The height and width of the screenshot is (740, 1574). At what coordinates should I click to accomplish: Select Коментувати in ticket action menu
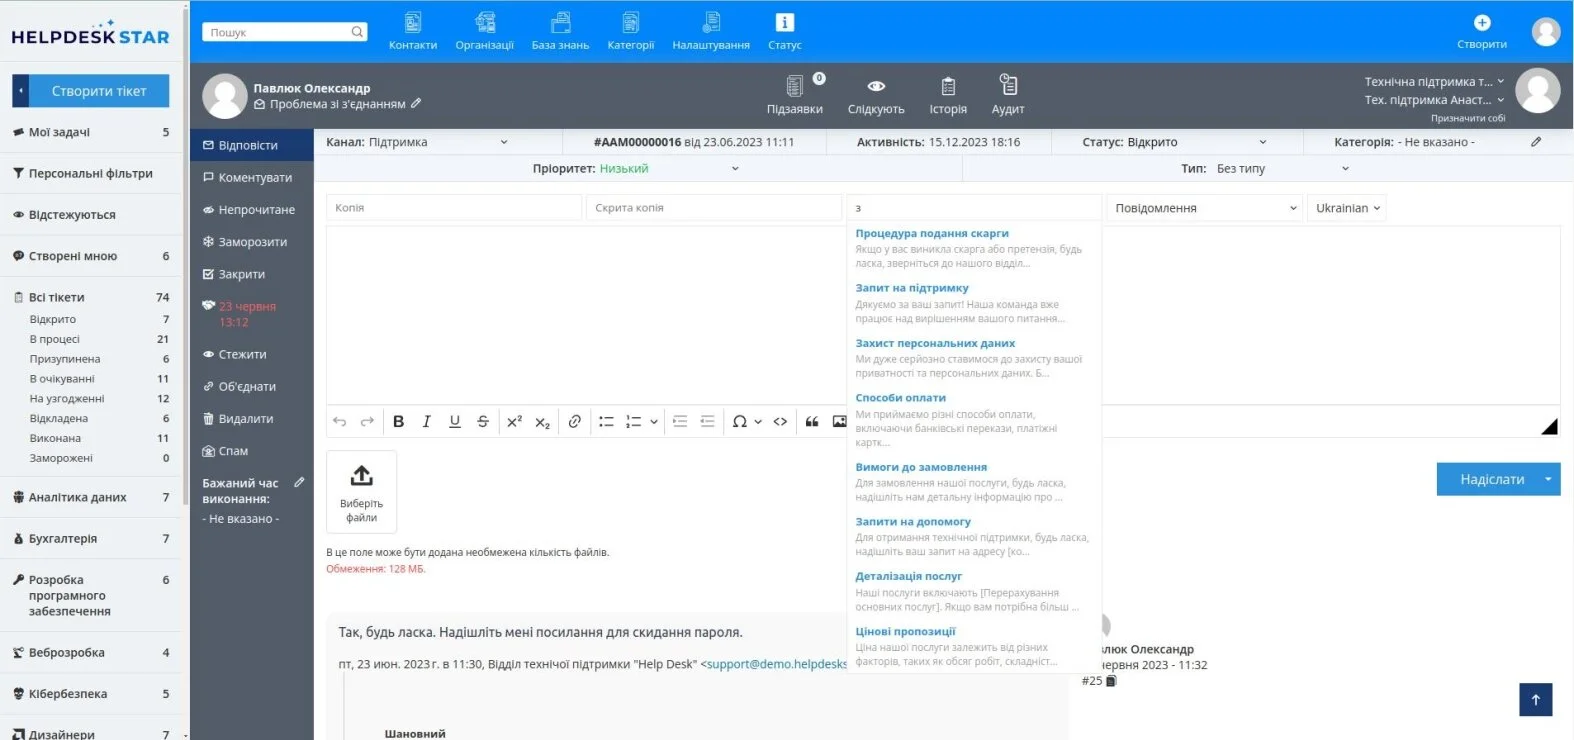pos(252,177)
